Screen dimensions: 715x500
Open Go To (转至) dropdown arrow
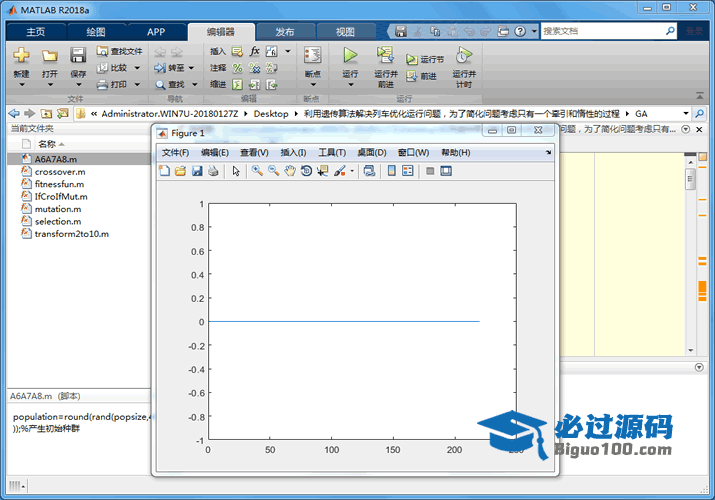coord(192,68)
